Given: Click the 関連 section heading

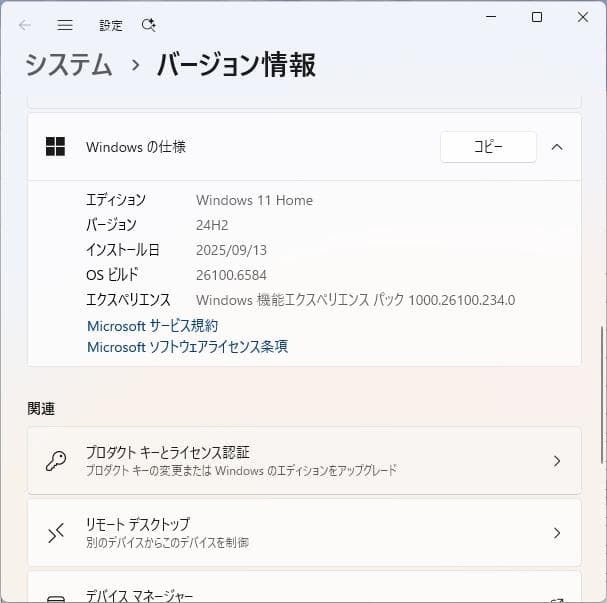Looking at the screenshot, I should pos(41,408).
